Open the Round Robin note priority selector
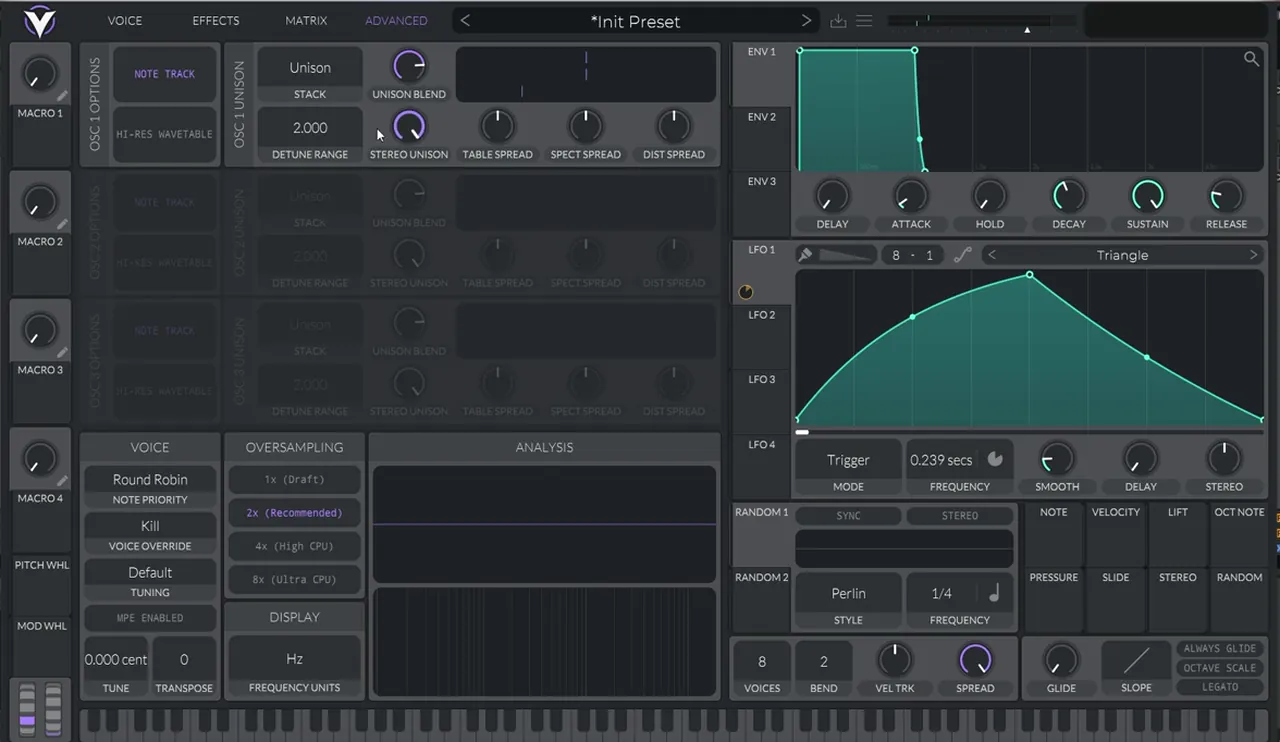Screen dimensions: 1280x742 coord(150,480)
